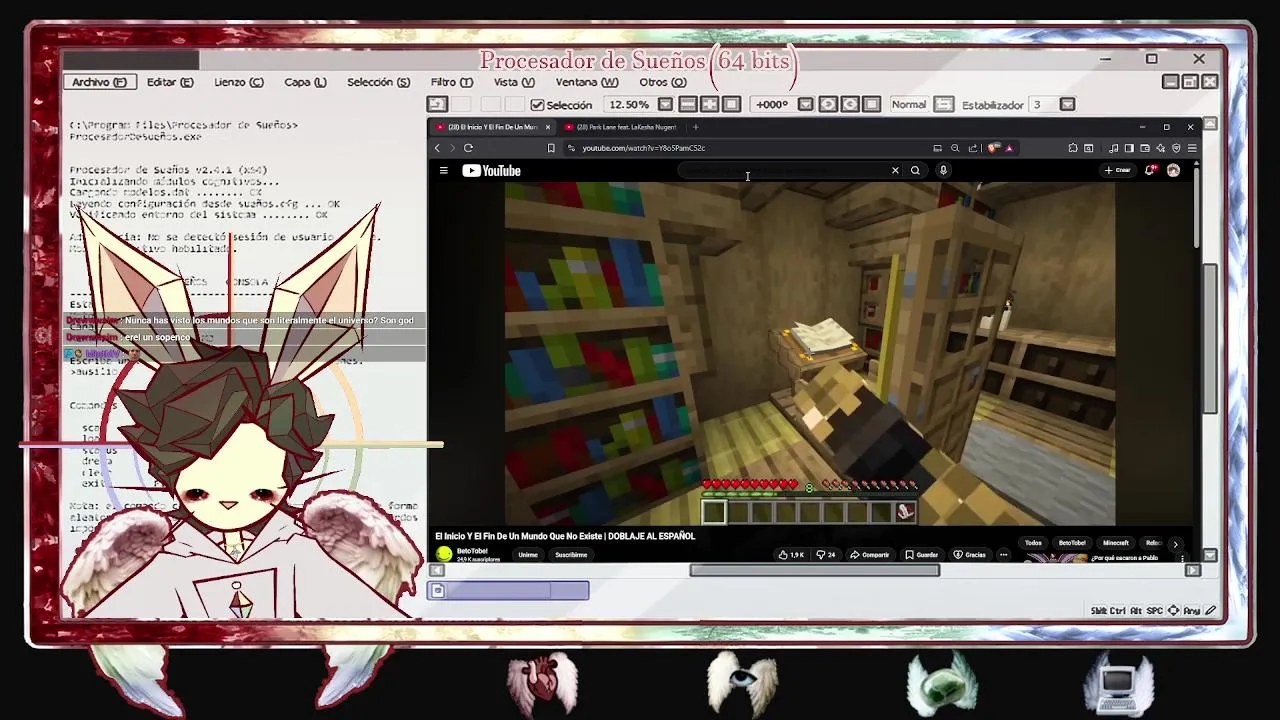This screenshot has width=1280, height=720.
Task: Open a new browser tab
Action: pos(696,127)
